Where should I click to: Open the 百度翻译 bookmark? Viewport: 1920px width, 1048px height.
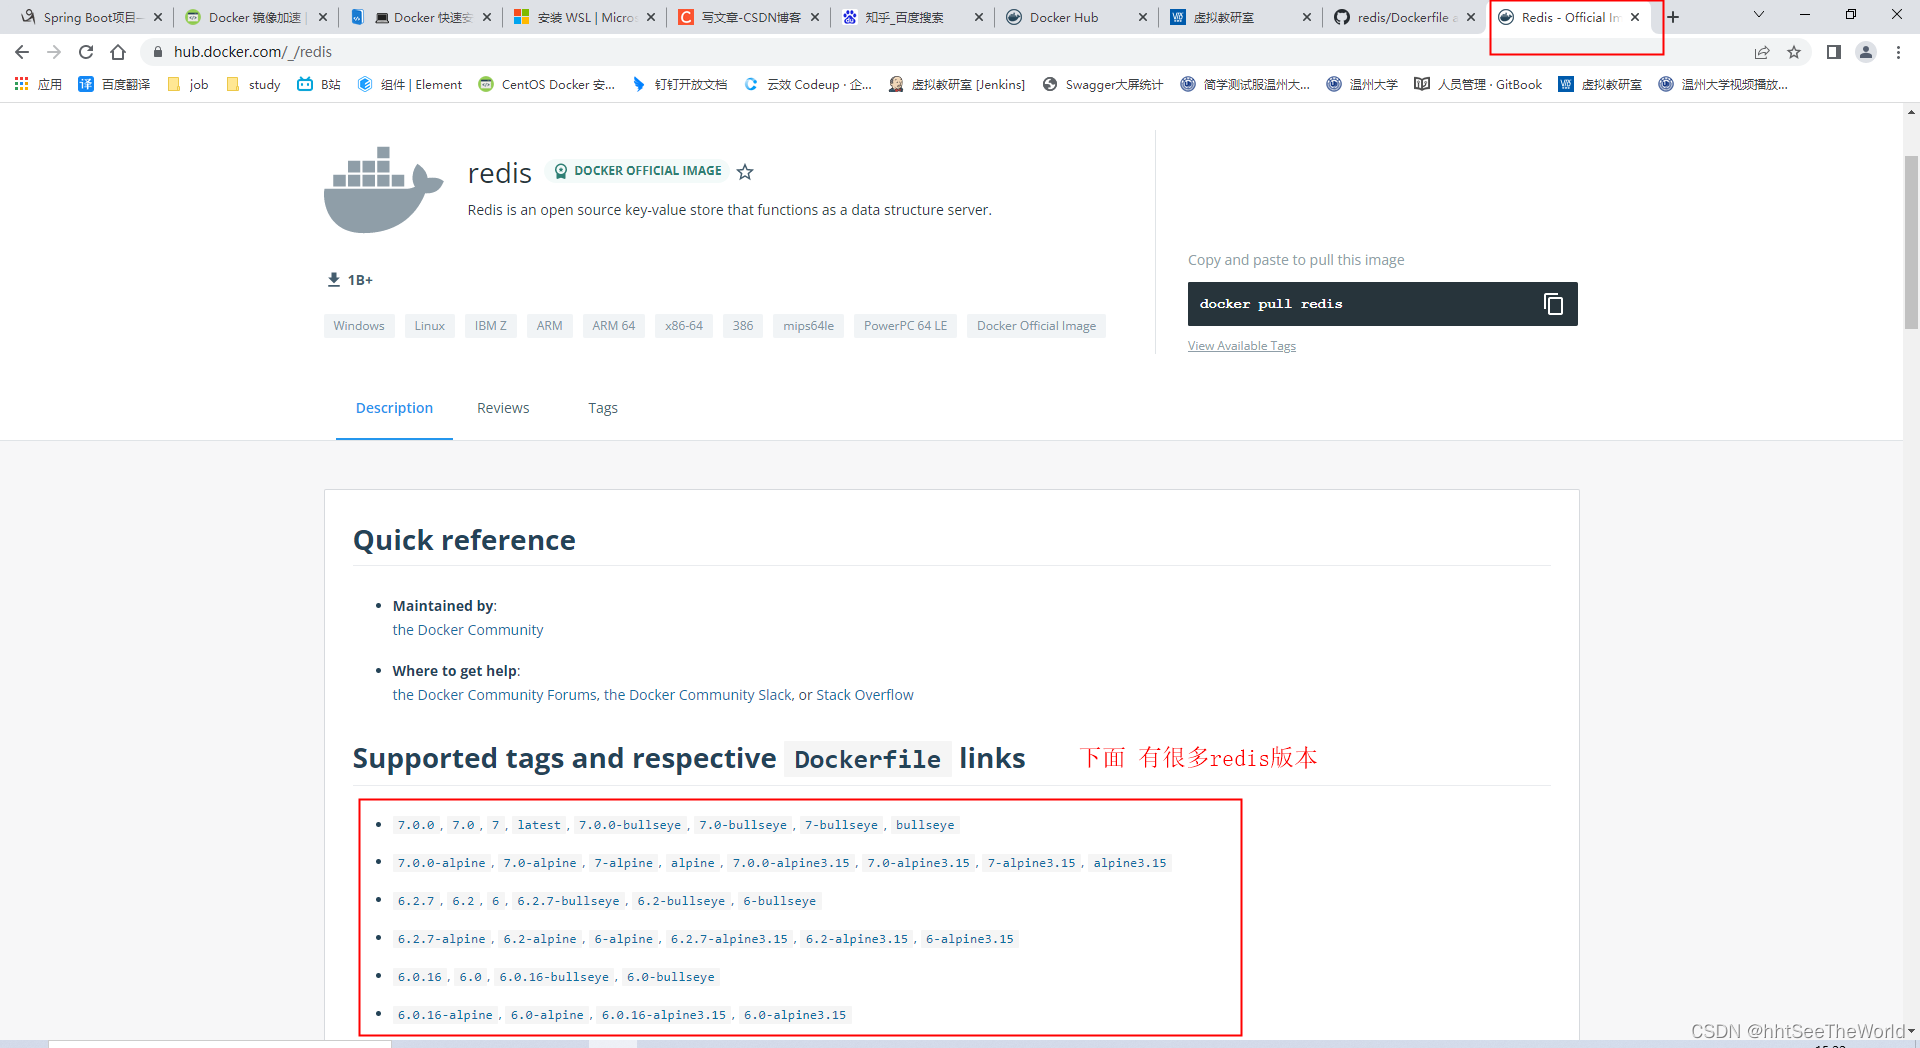tap(114, 85)
